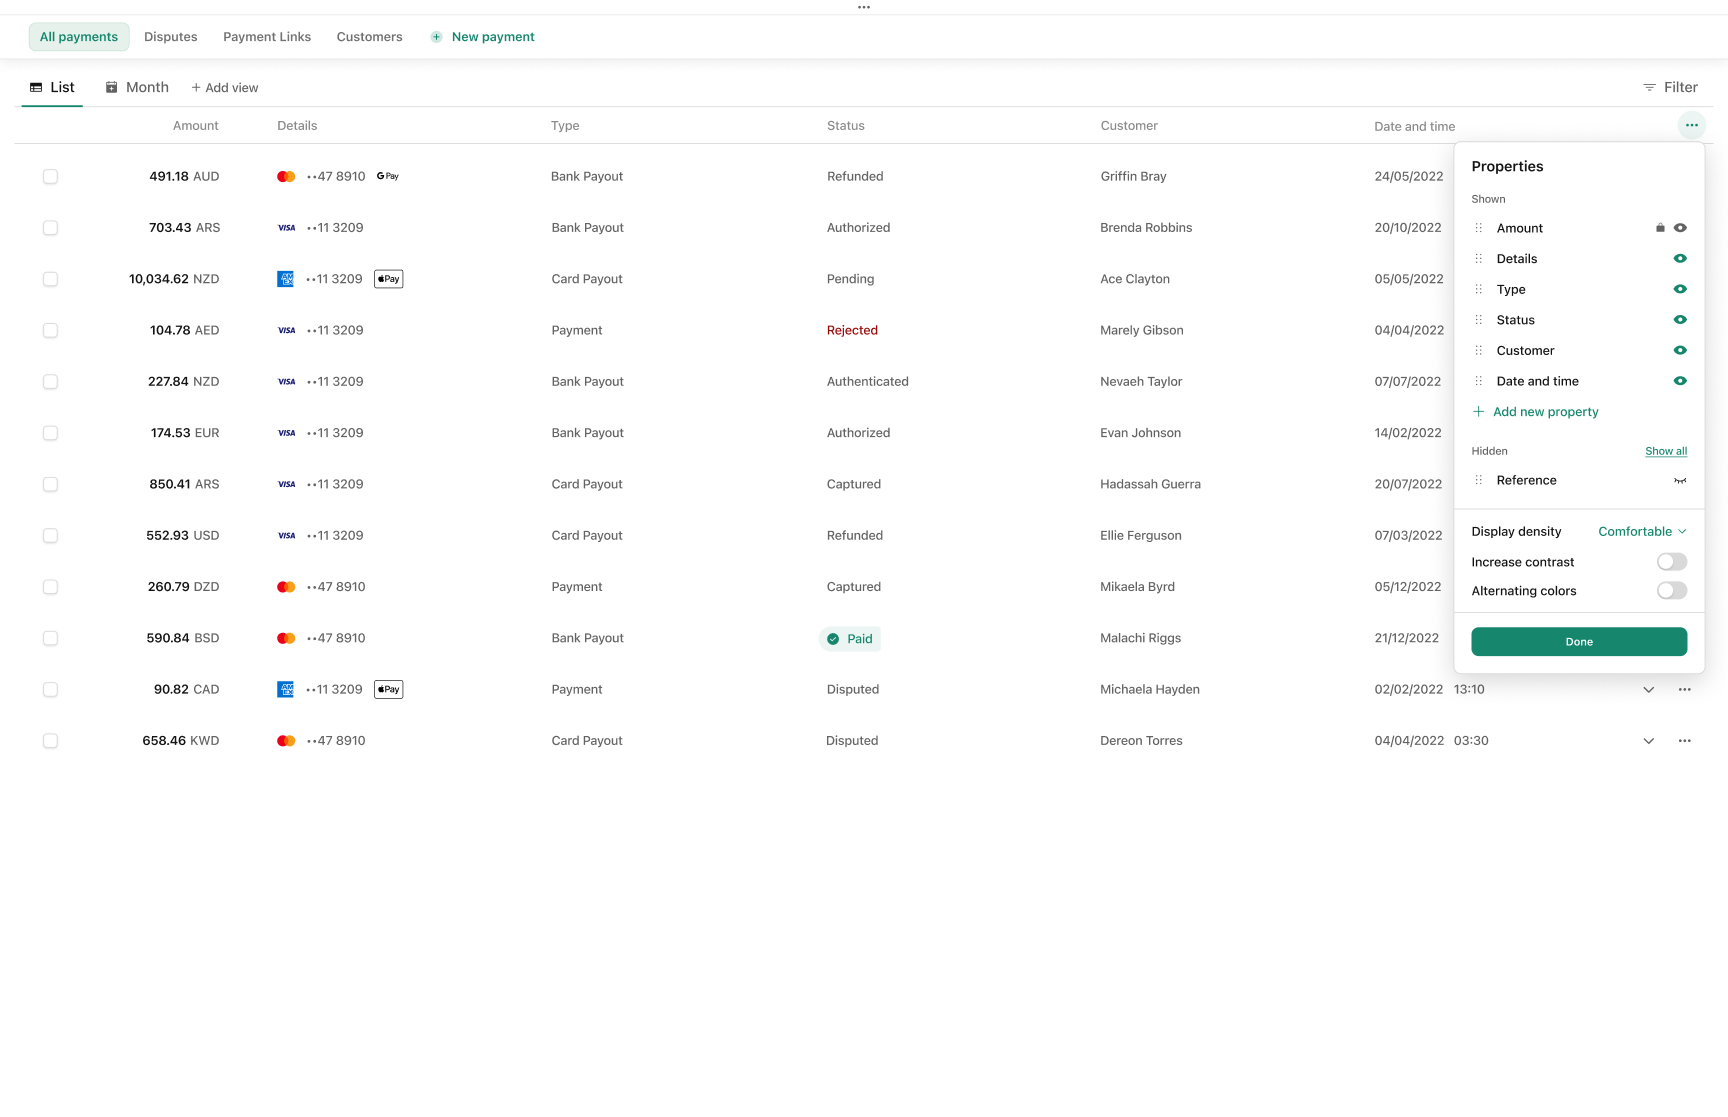Enable the Increase contrast switch

[1671, 562]
